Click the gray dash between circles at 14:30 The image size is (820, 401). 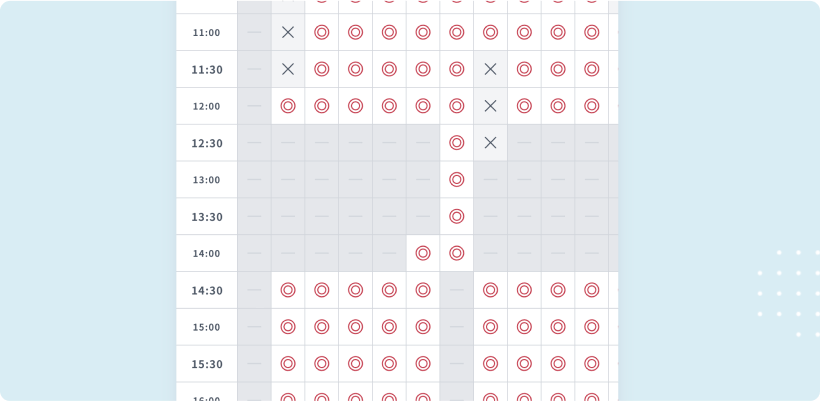(x=457, y=290)
